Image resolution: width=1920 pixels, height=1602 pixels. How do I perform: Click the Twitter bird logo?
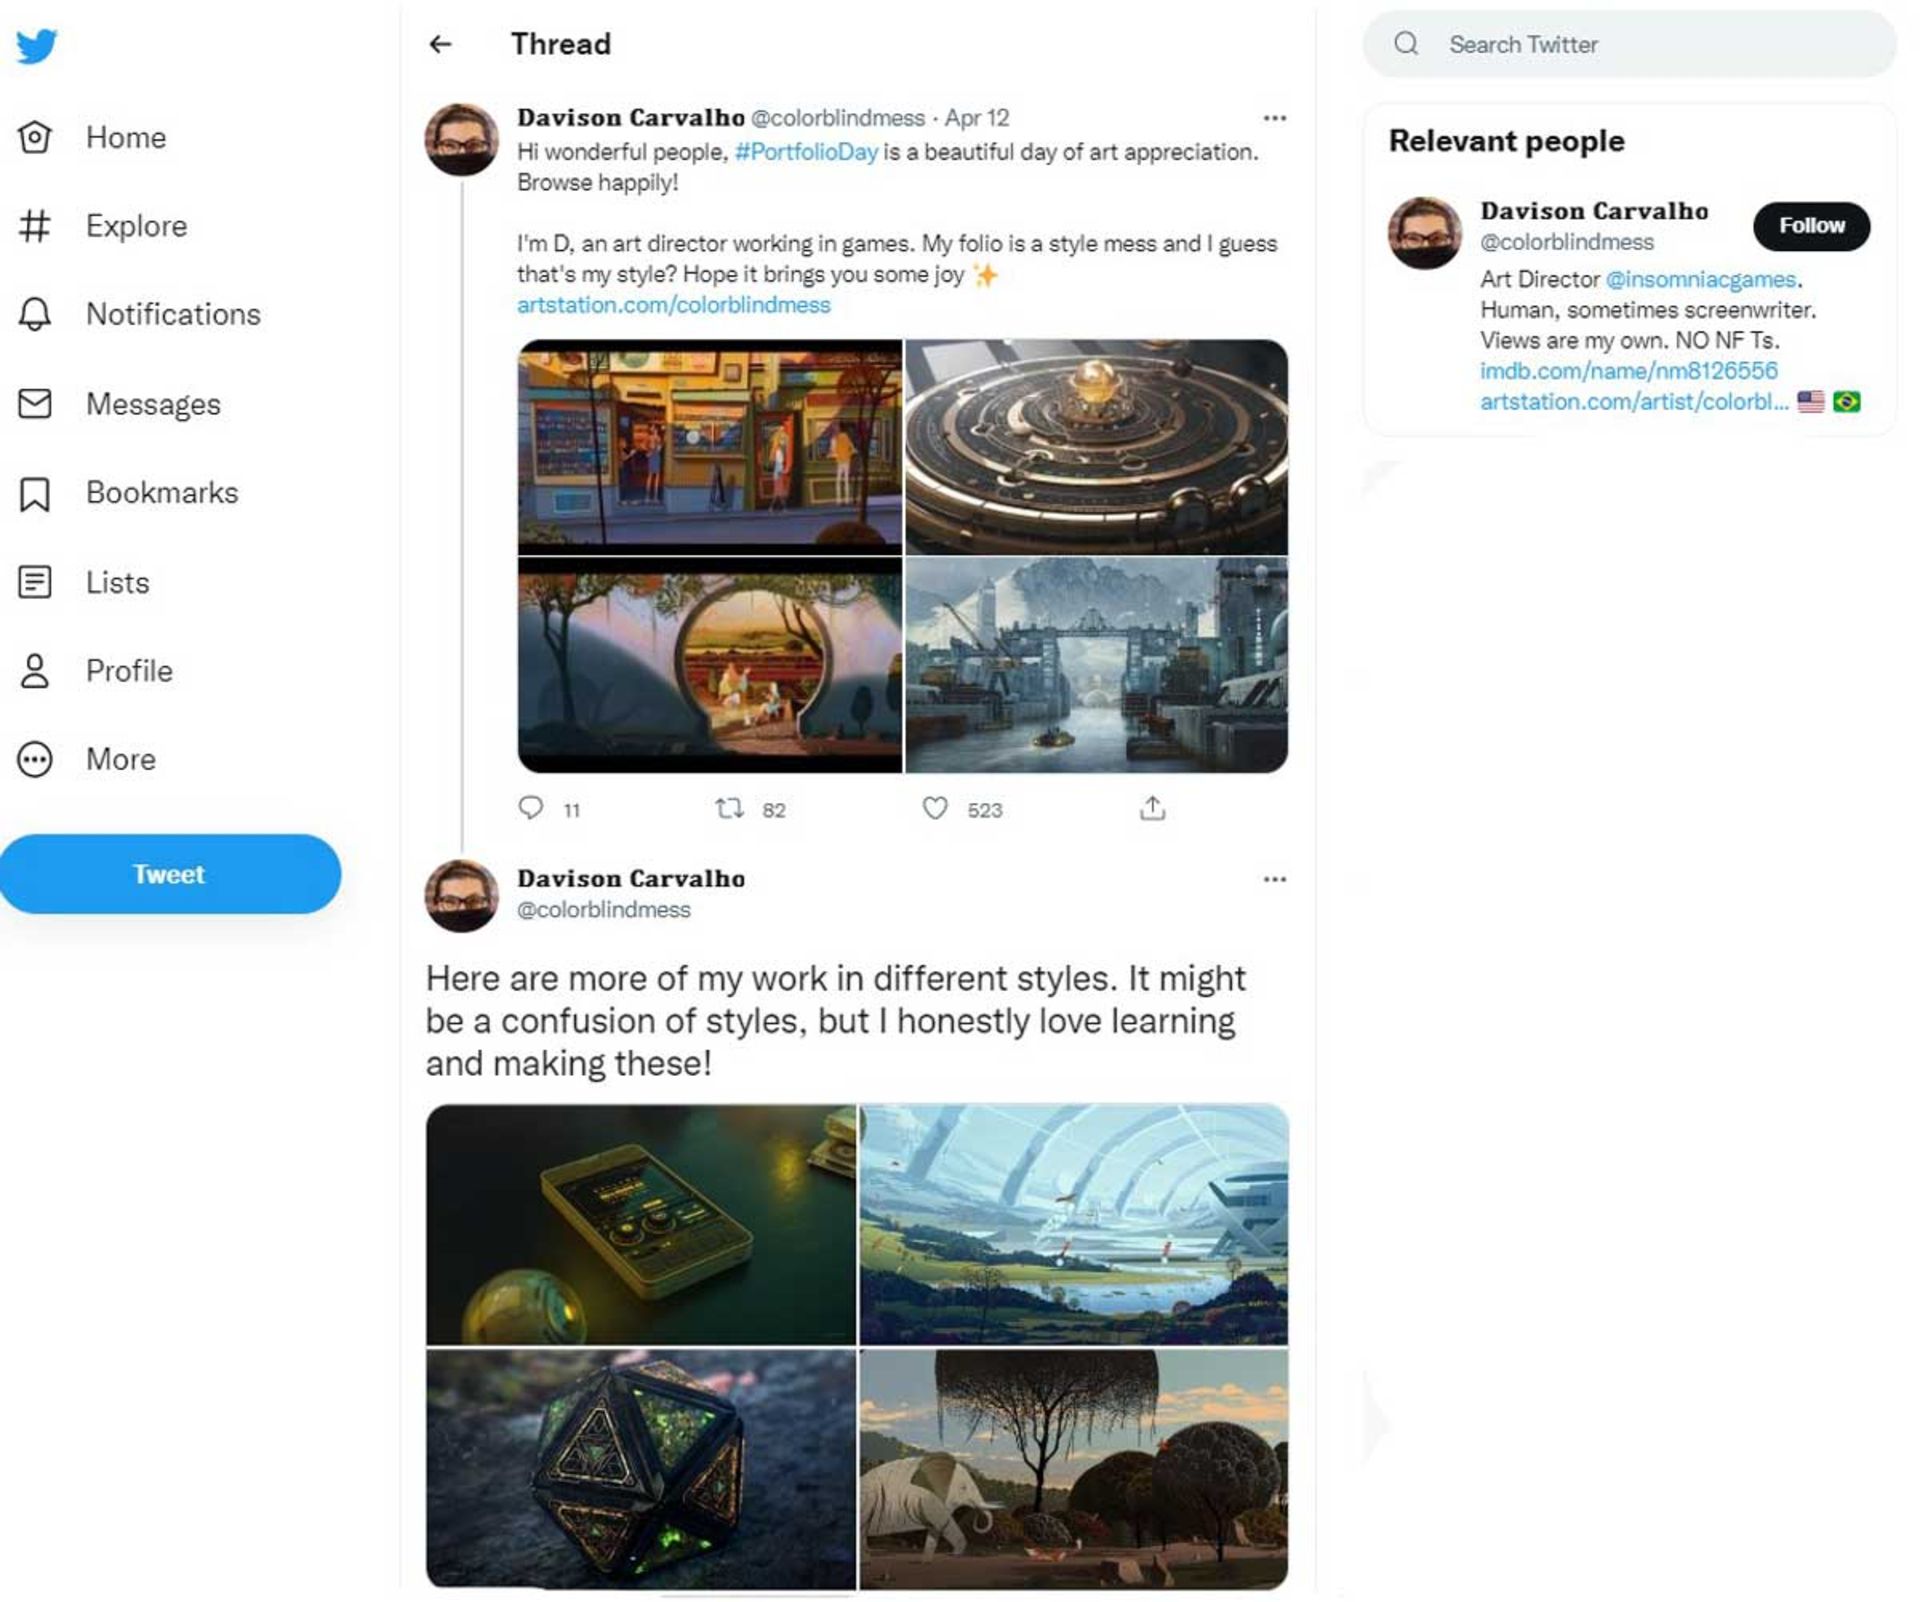click(x=37, y=46)
